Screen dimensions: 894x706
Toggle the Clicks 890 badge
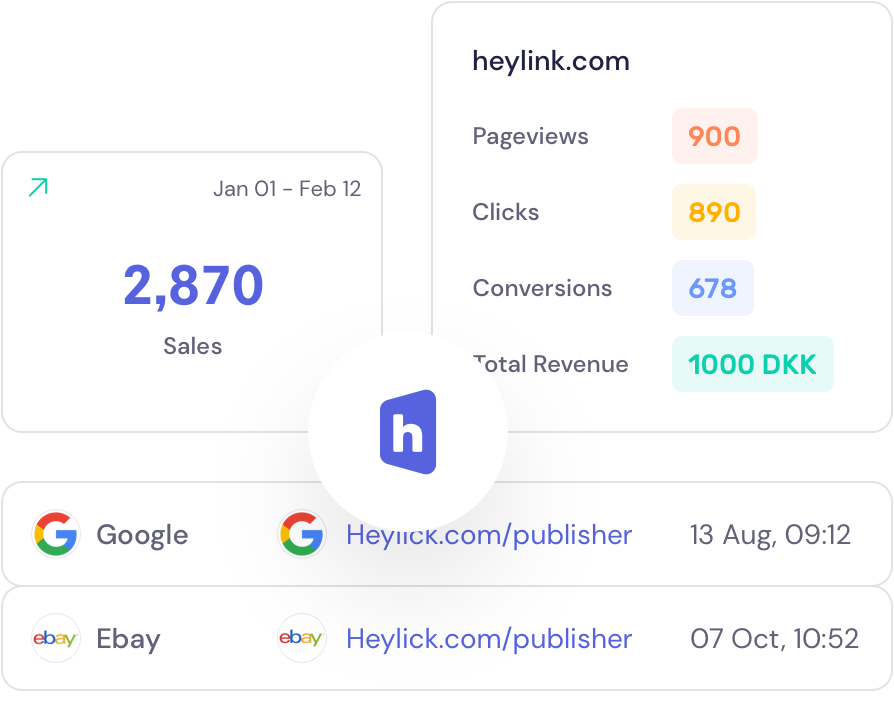(x=713, y=212)
